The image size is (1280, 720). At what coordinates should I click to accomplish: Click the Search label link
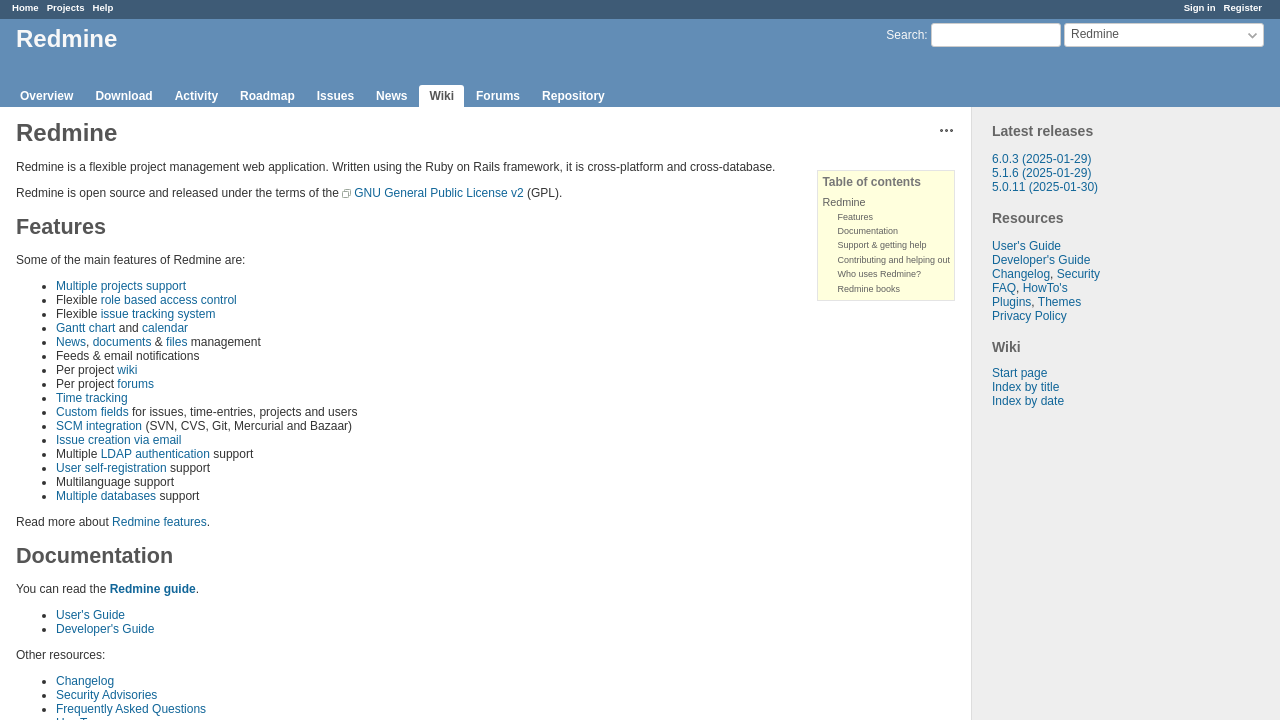[905, 35]
